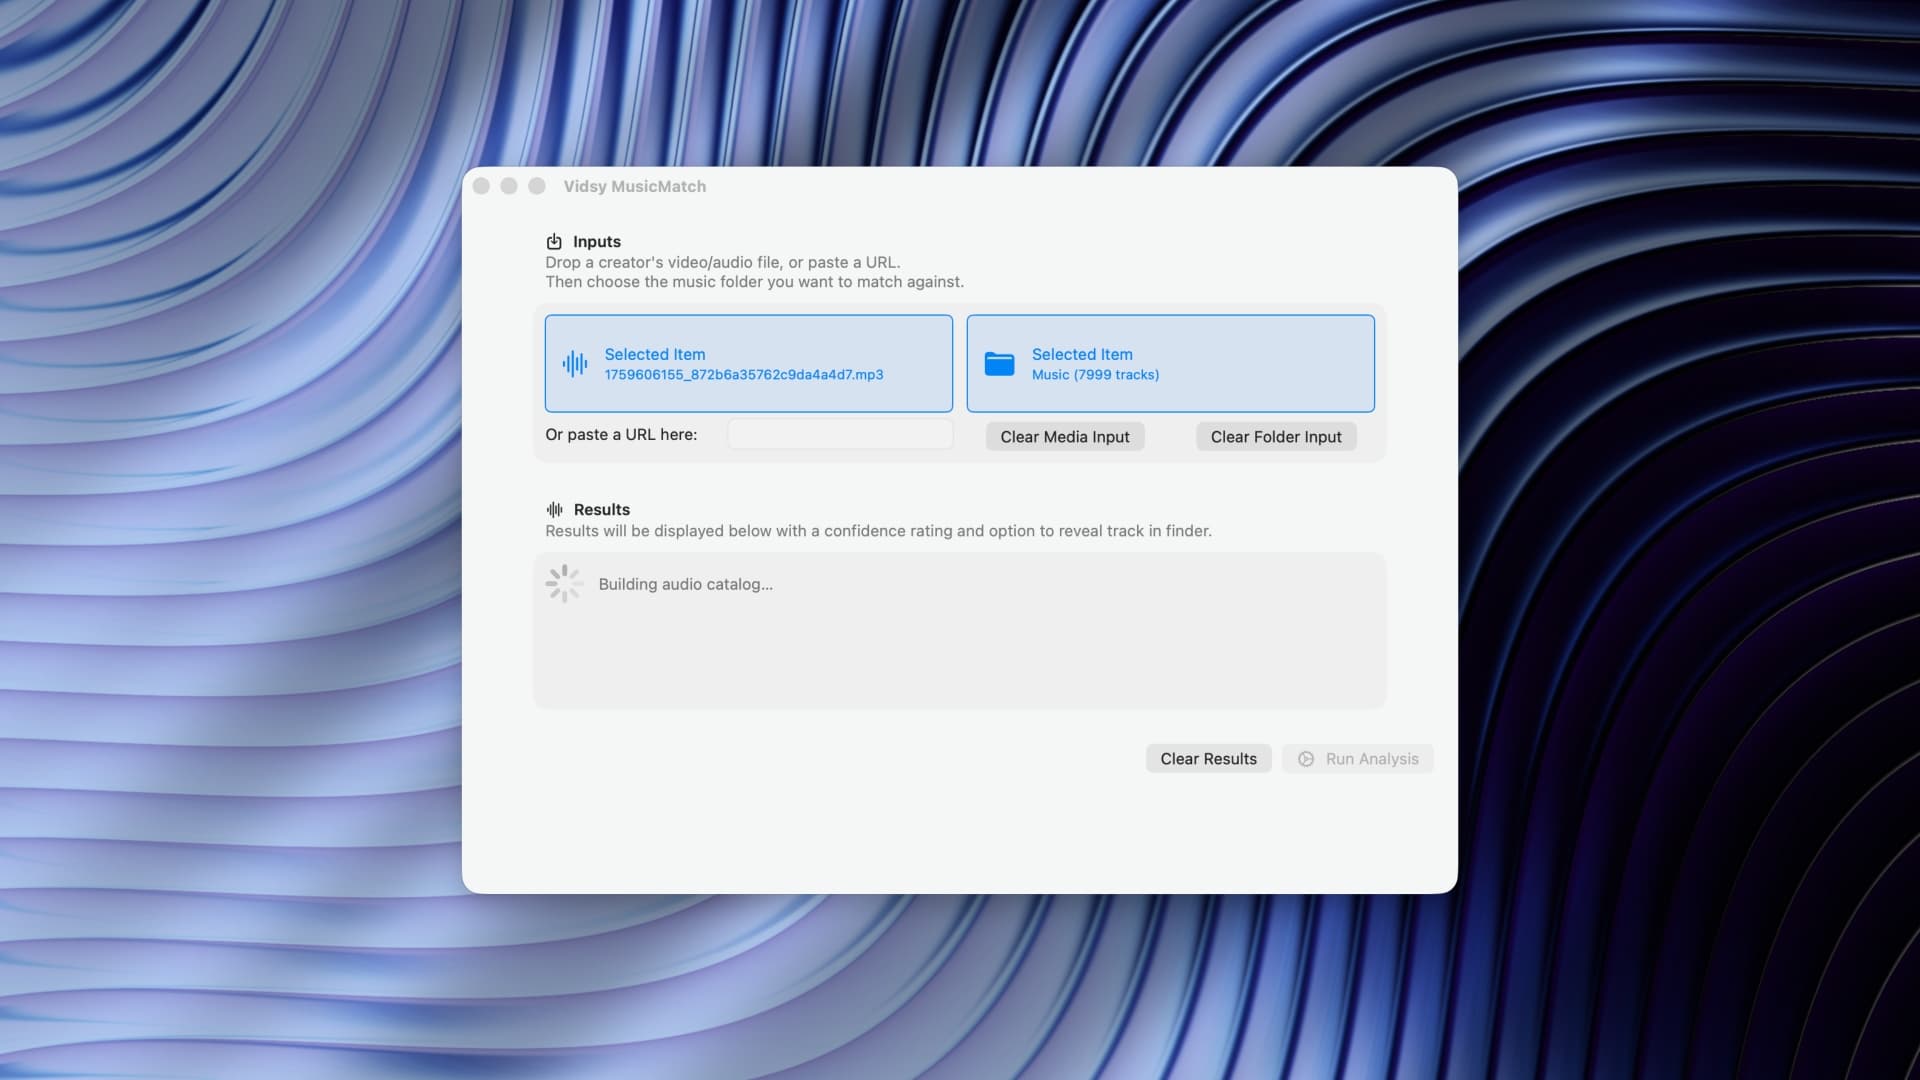The image size is (1920, 1080).
Task: Select the waveform icon on the mp3 card
Action: point(576,363)
